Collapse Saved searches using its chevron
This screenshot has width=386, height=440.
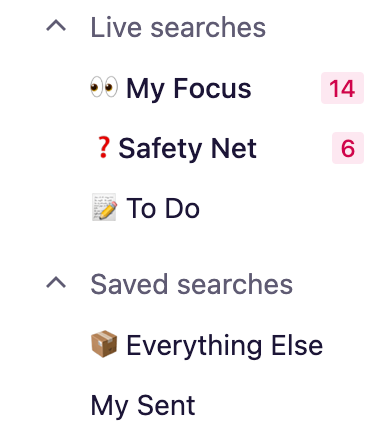tap(56, 283)
